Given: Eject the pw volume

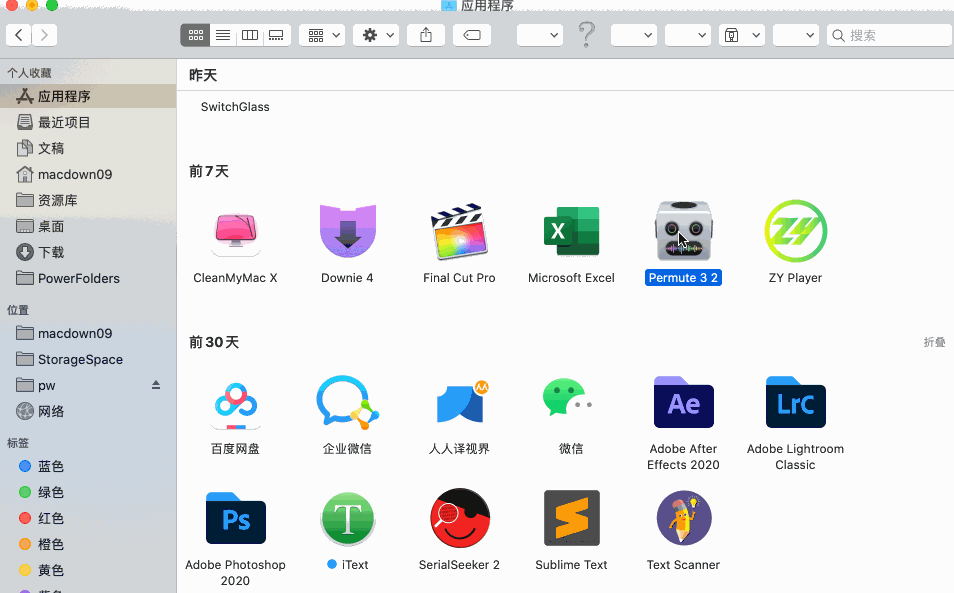Looking at the screenshot, I should 156,385.
